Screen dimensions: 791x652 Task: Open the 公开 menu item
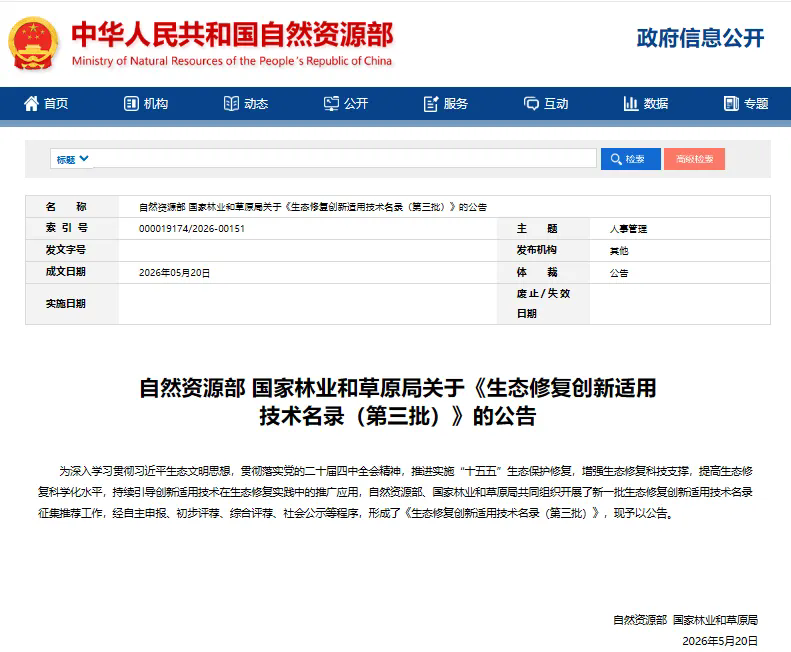pyautogui.click(x=346, y=103)
